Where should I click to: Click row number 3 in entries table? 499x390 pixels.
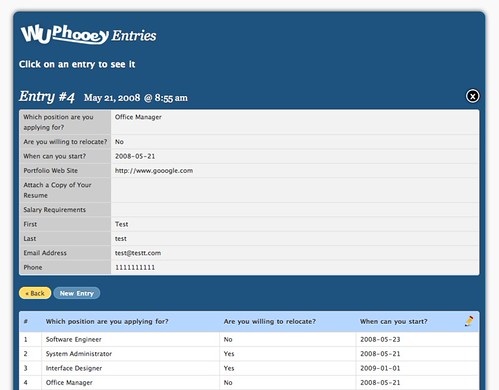26,368
